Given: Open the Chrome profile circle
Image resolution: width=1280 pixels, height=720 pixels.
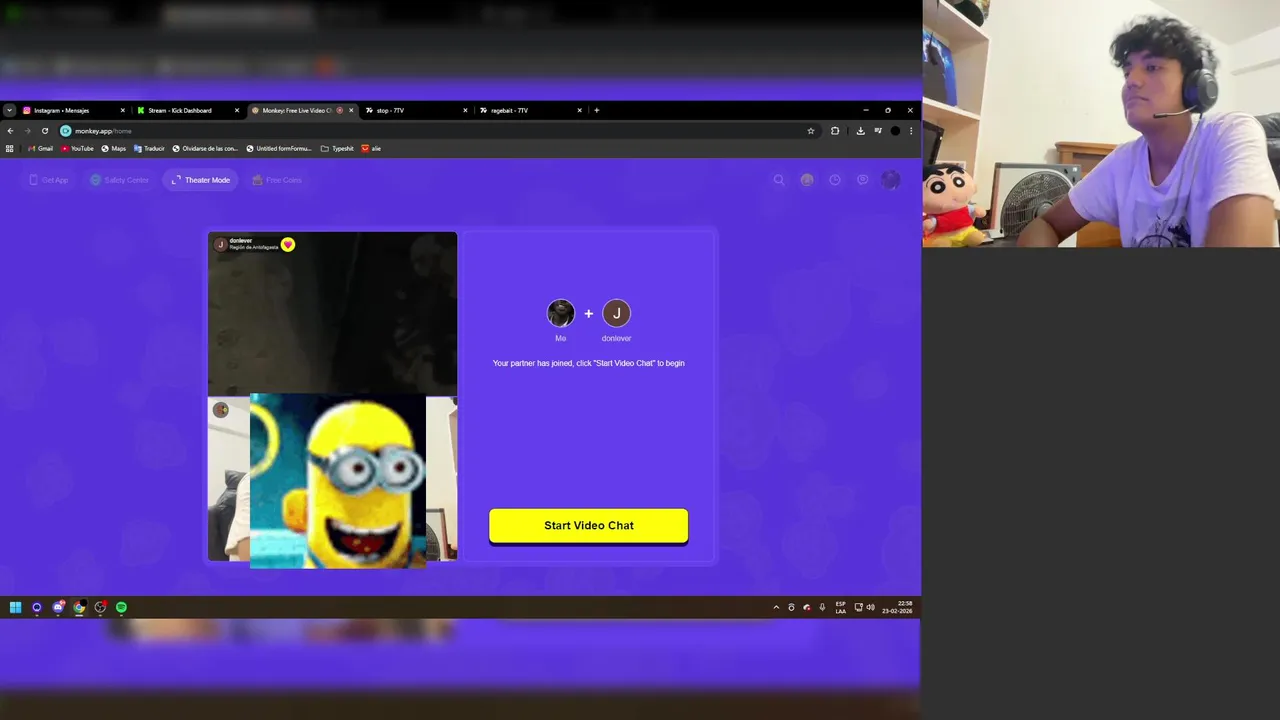Looking at the screenshot, I should [x=895, y=131].
